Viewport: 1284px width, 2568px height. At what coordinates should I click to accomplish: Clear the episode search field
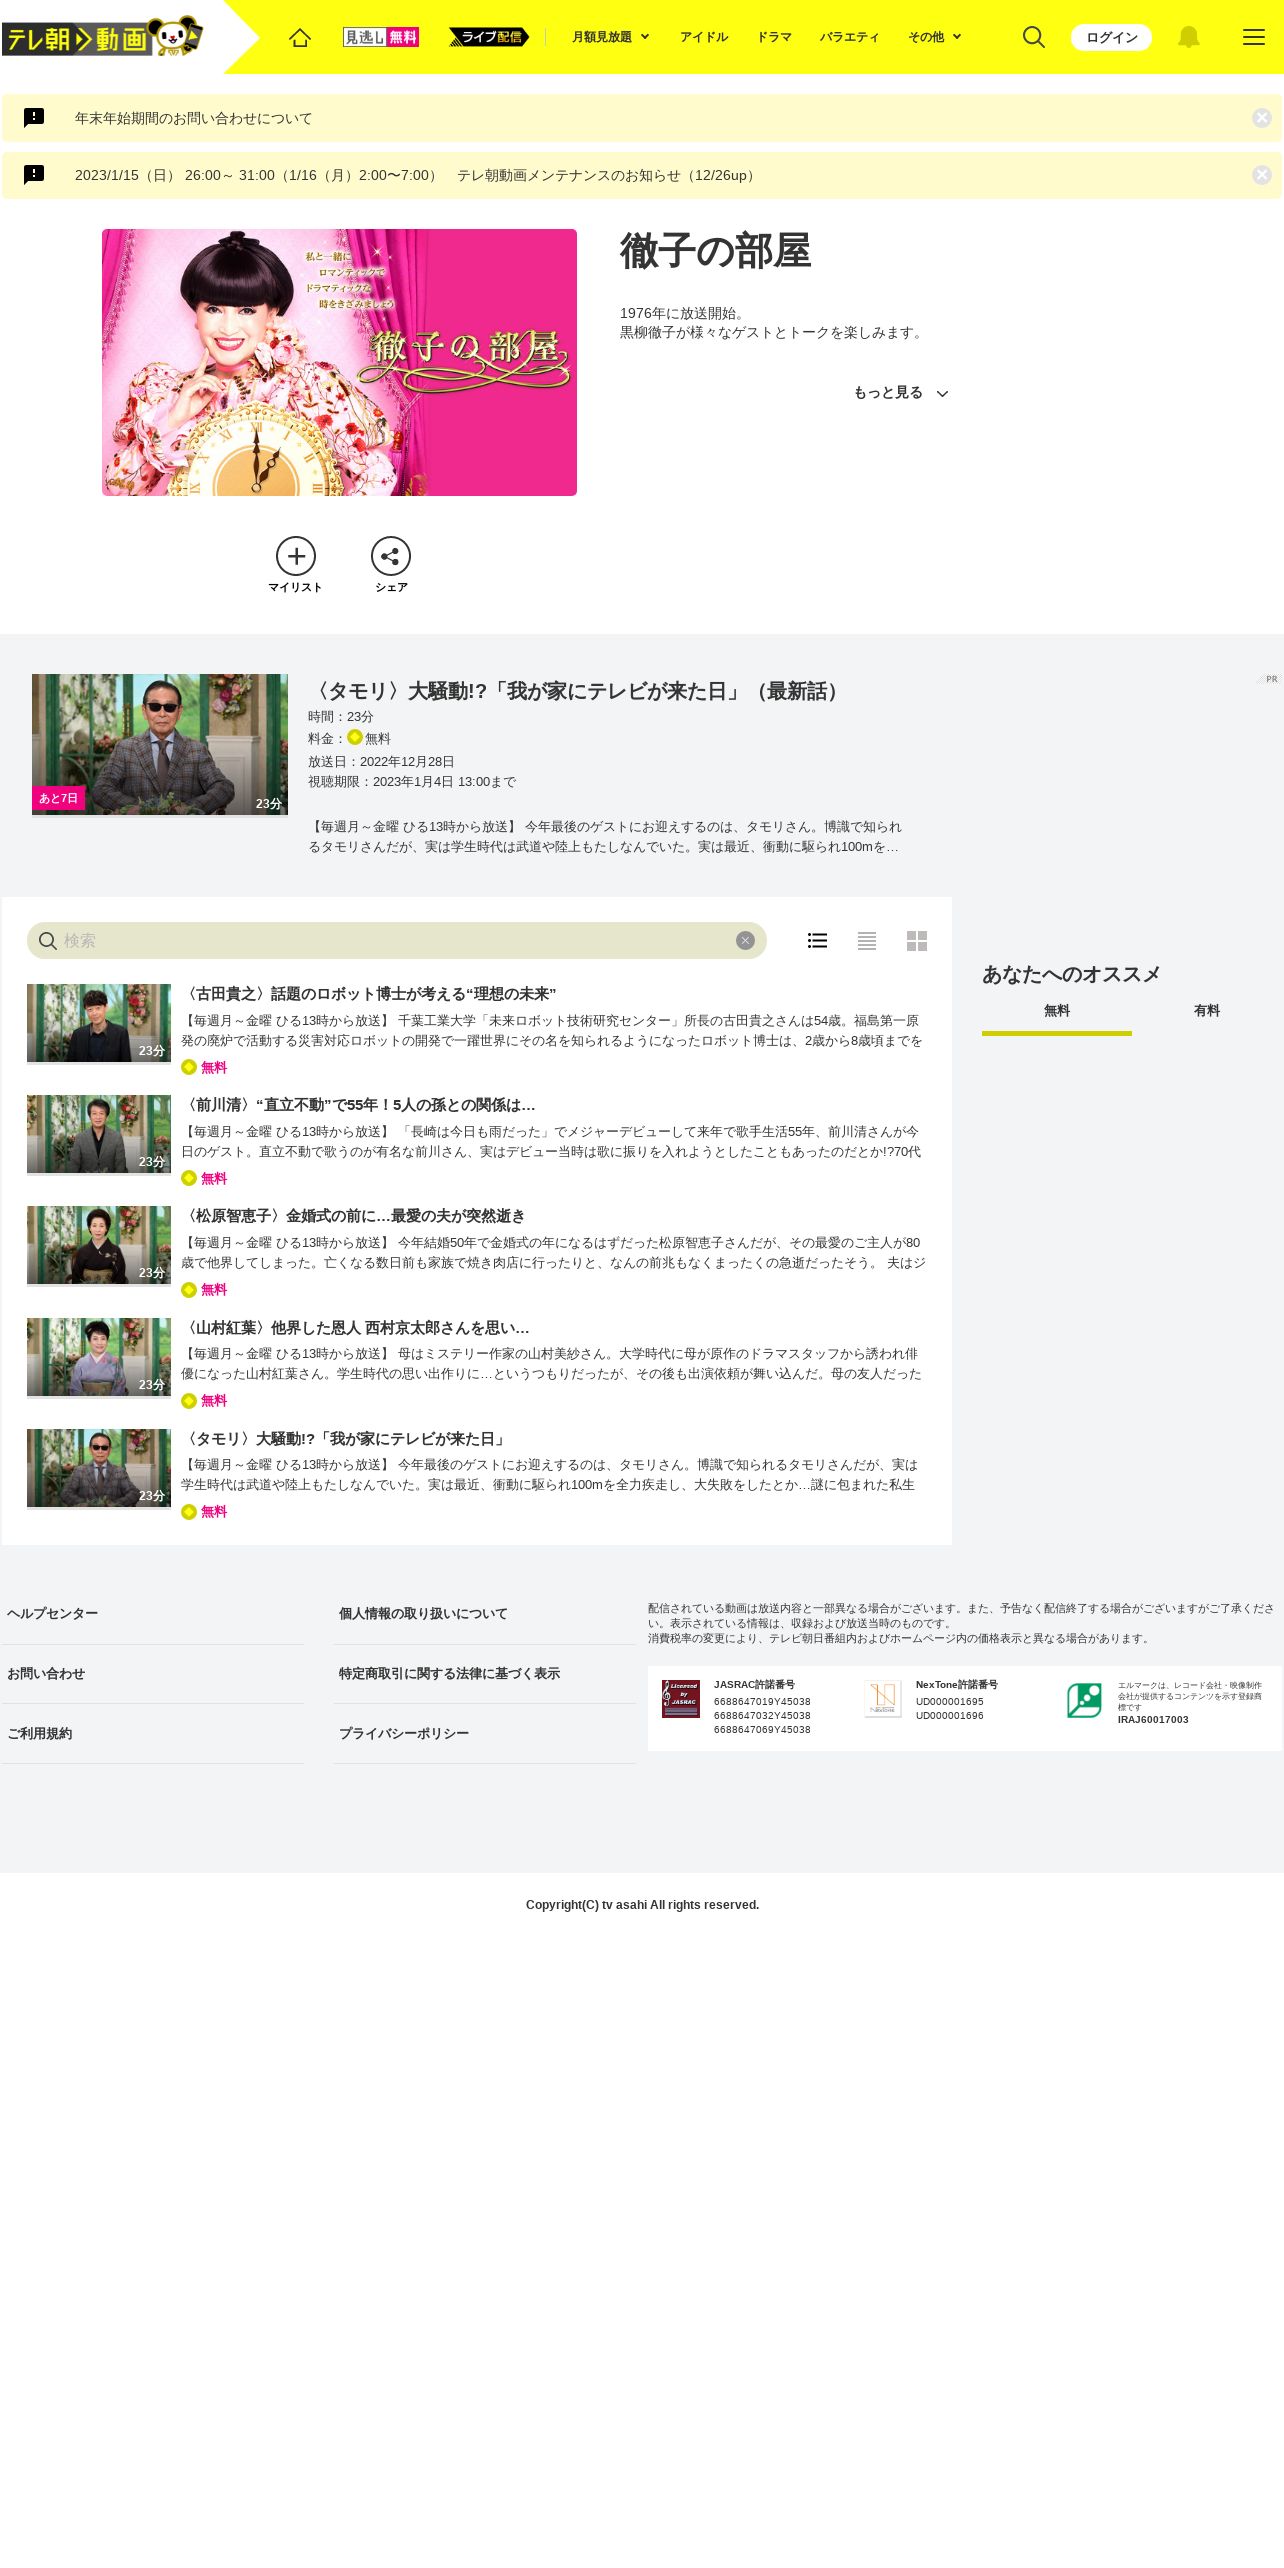click(745, 941)
